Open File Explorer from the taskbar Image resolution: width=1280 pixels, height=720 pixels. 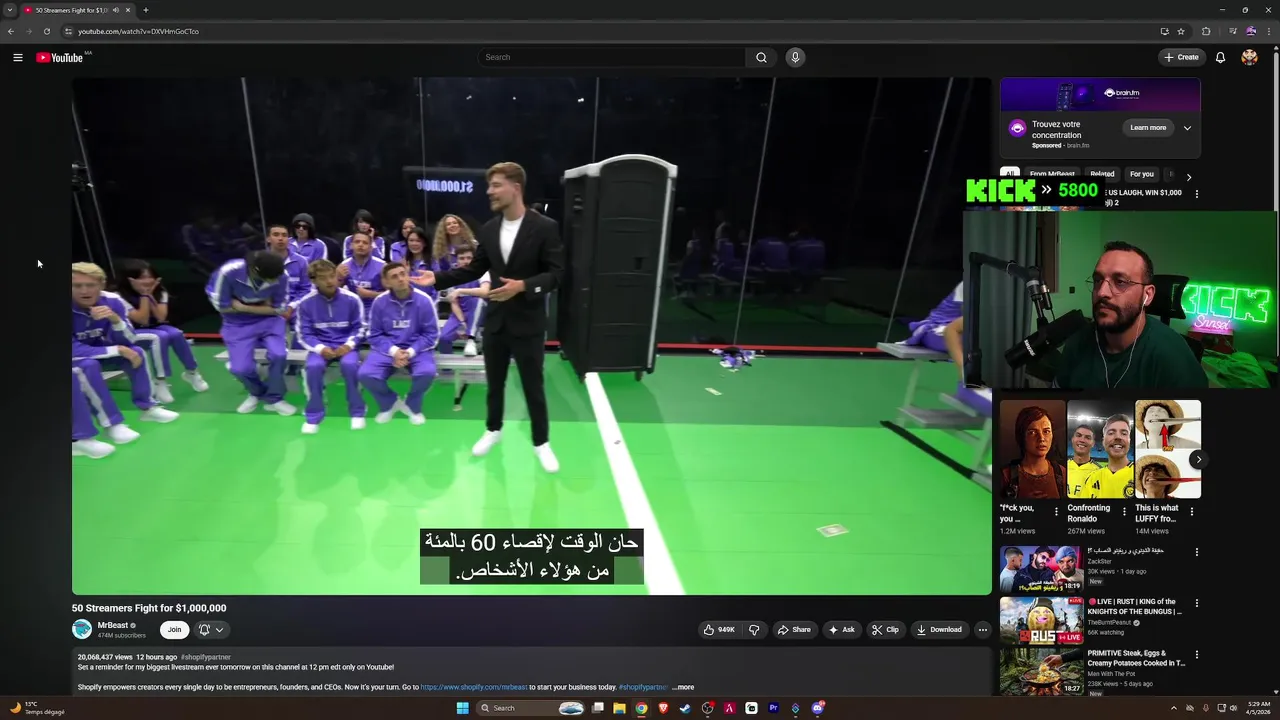click(619, 708)
